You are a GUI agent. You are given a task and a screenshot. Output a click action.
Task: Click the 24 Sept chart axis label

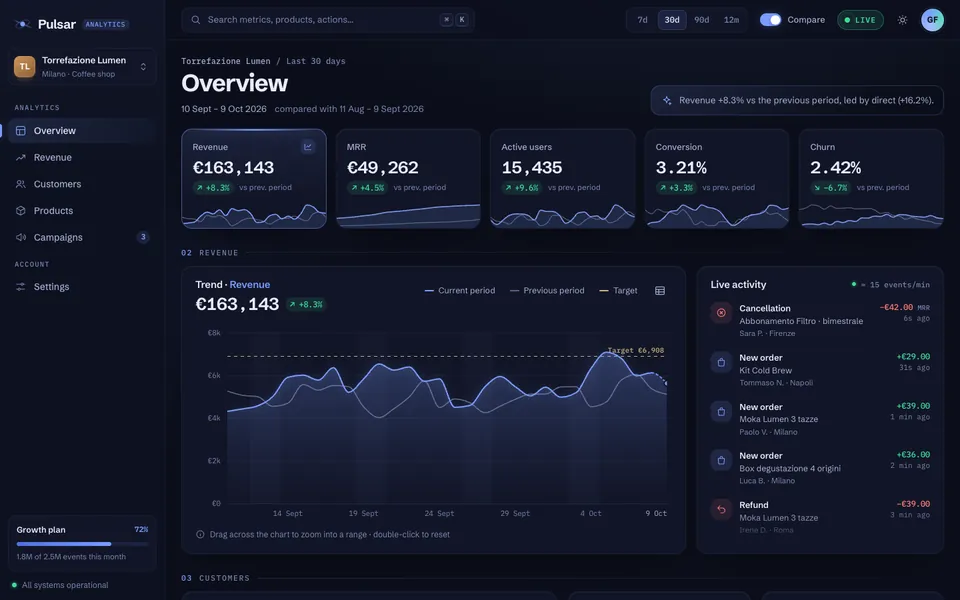click(439, 514)
